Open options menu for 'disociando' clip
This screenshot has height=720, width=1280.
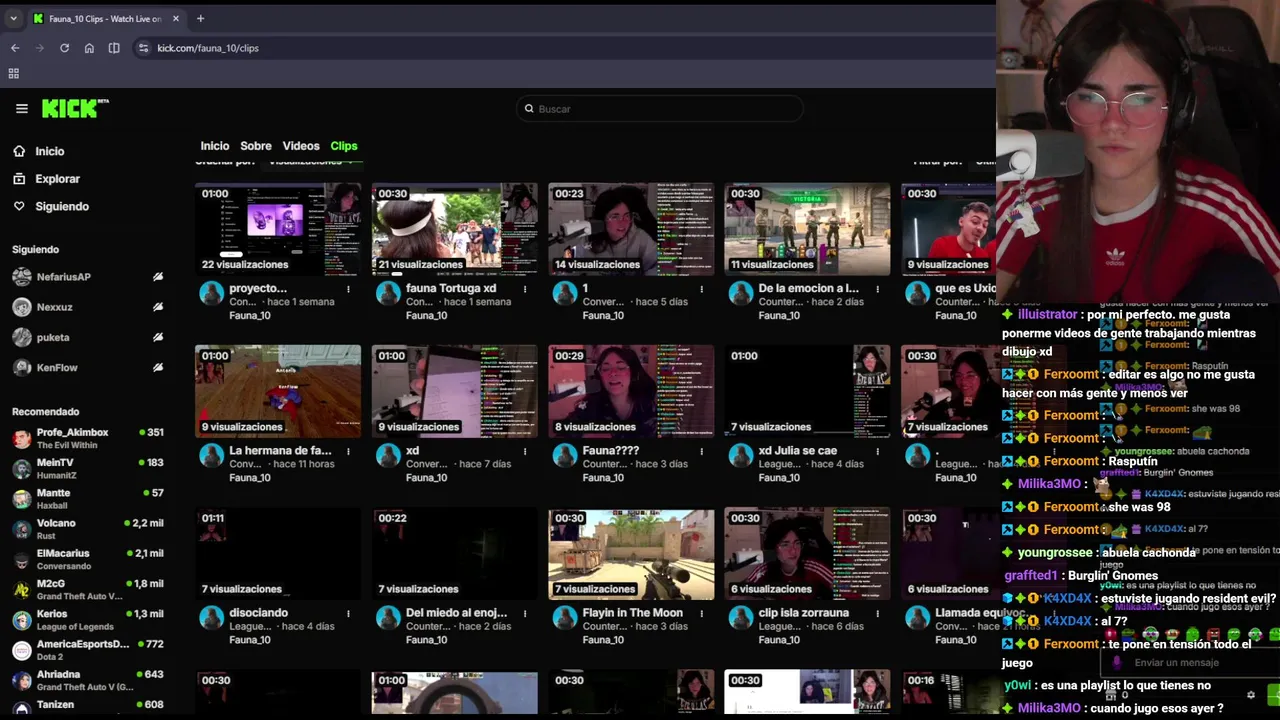pyautogui.click(x=349, y=613)
